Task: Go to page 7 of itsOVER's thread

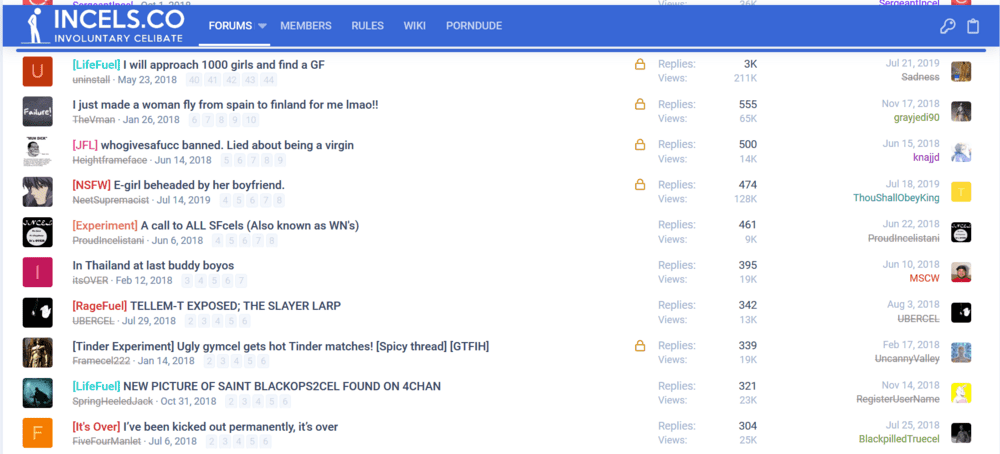Action: (x=240, y=281)
